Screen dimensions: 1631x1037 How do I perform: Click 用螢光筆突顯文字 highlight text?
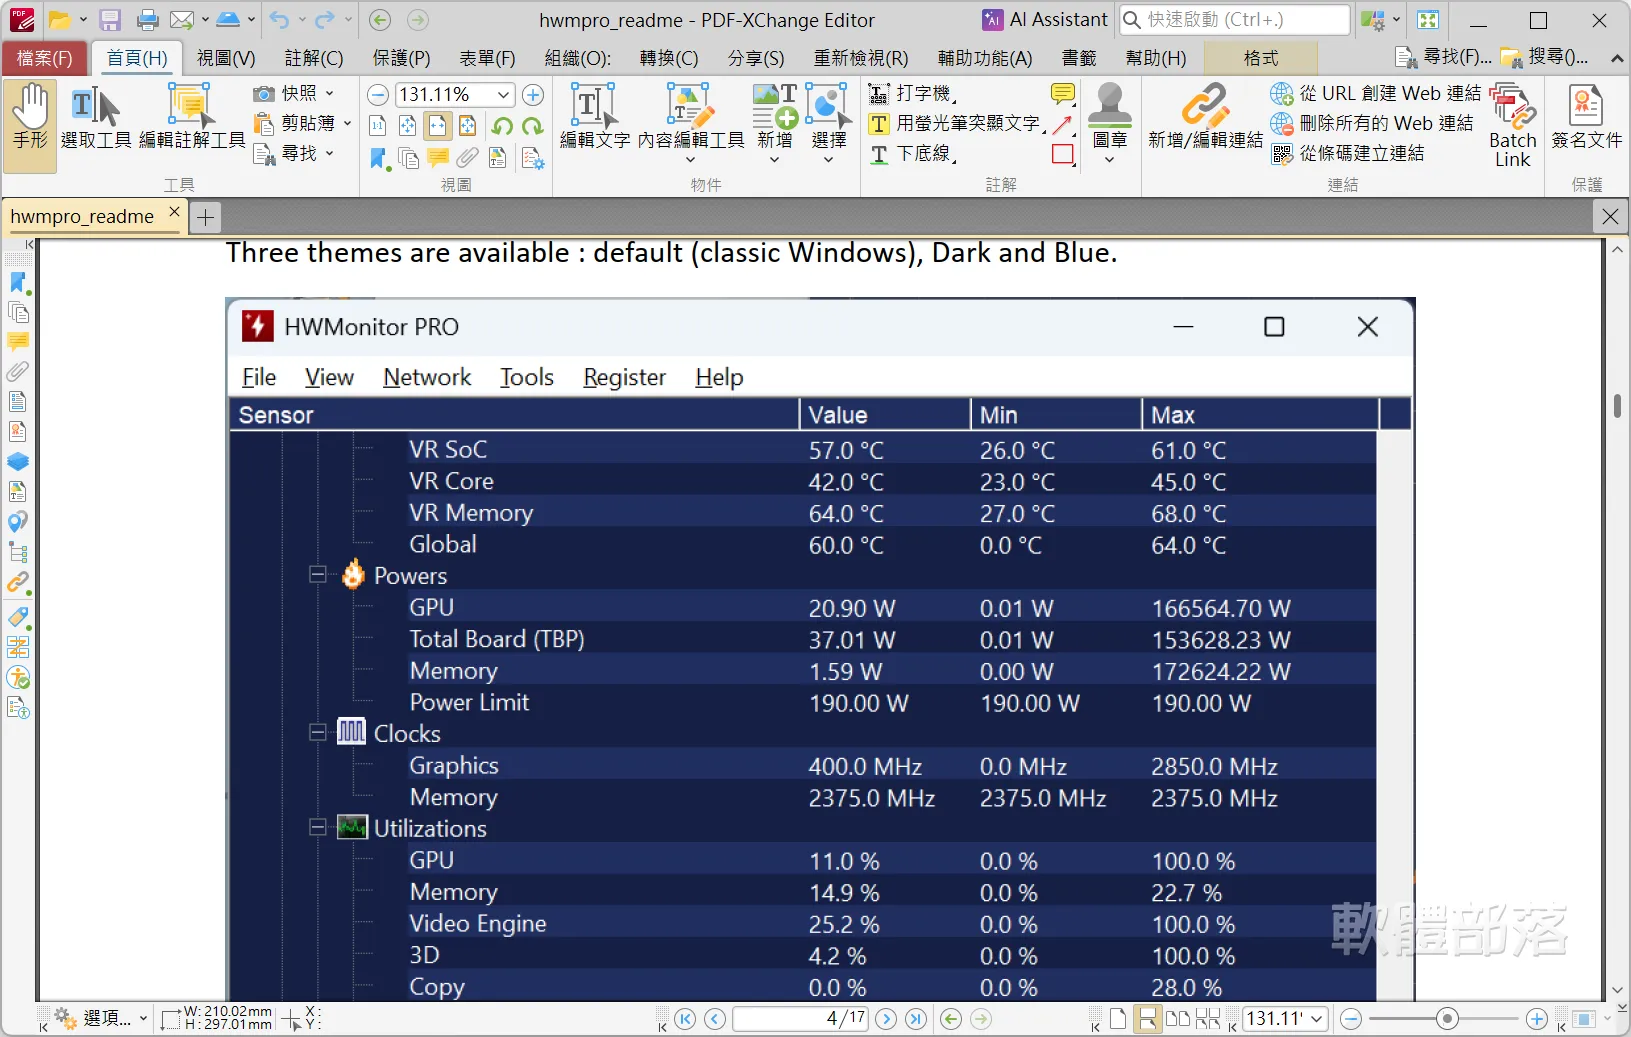[956, 123]
